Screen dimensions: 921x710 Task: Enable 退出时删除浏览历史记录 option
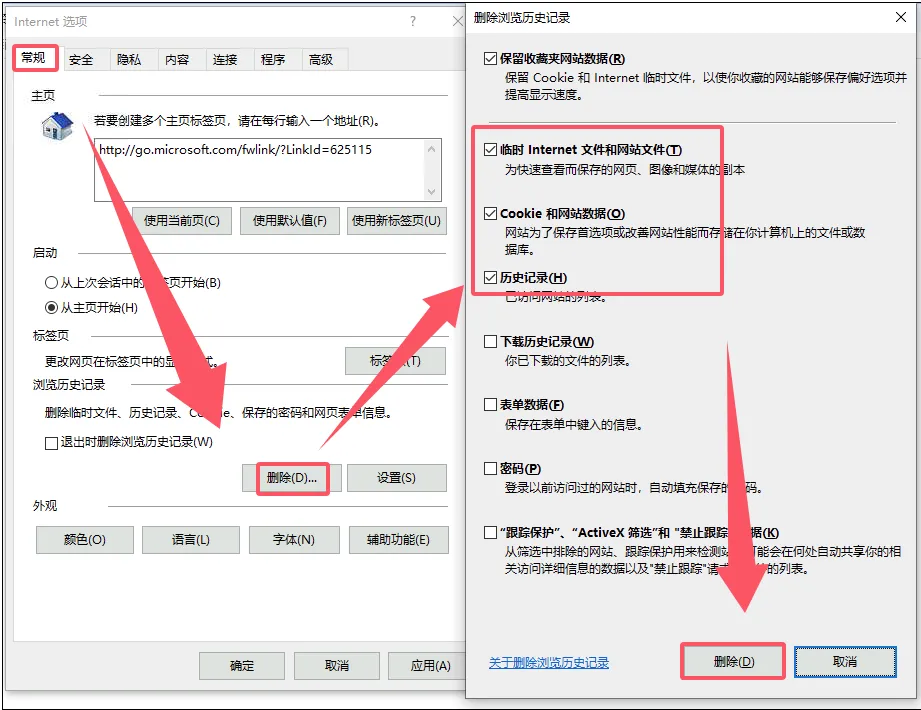pos(52,443)
